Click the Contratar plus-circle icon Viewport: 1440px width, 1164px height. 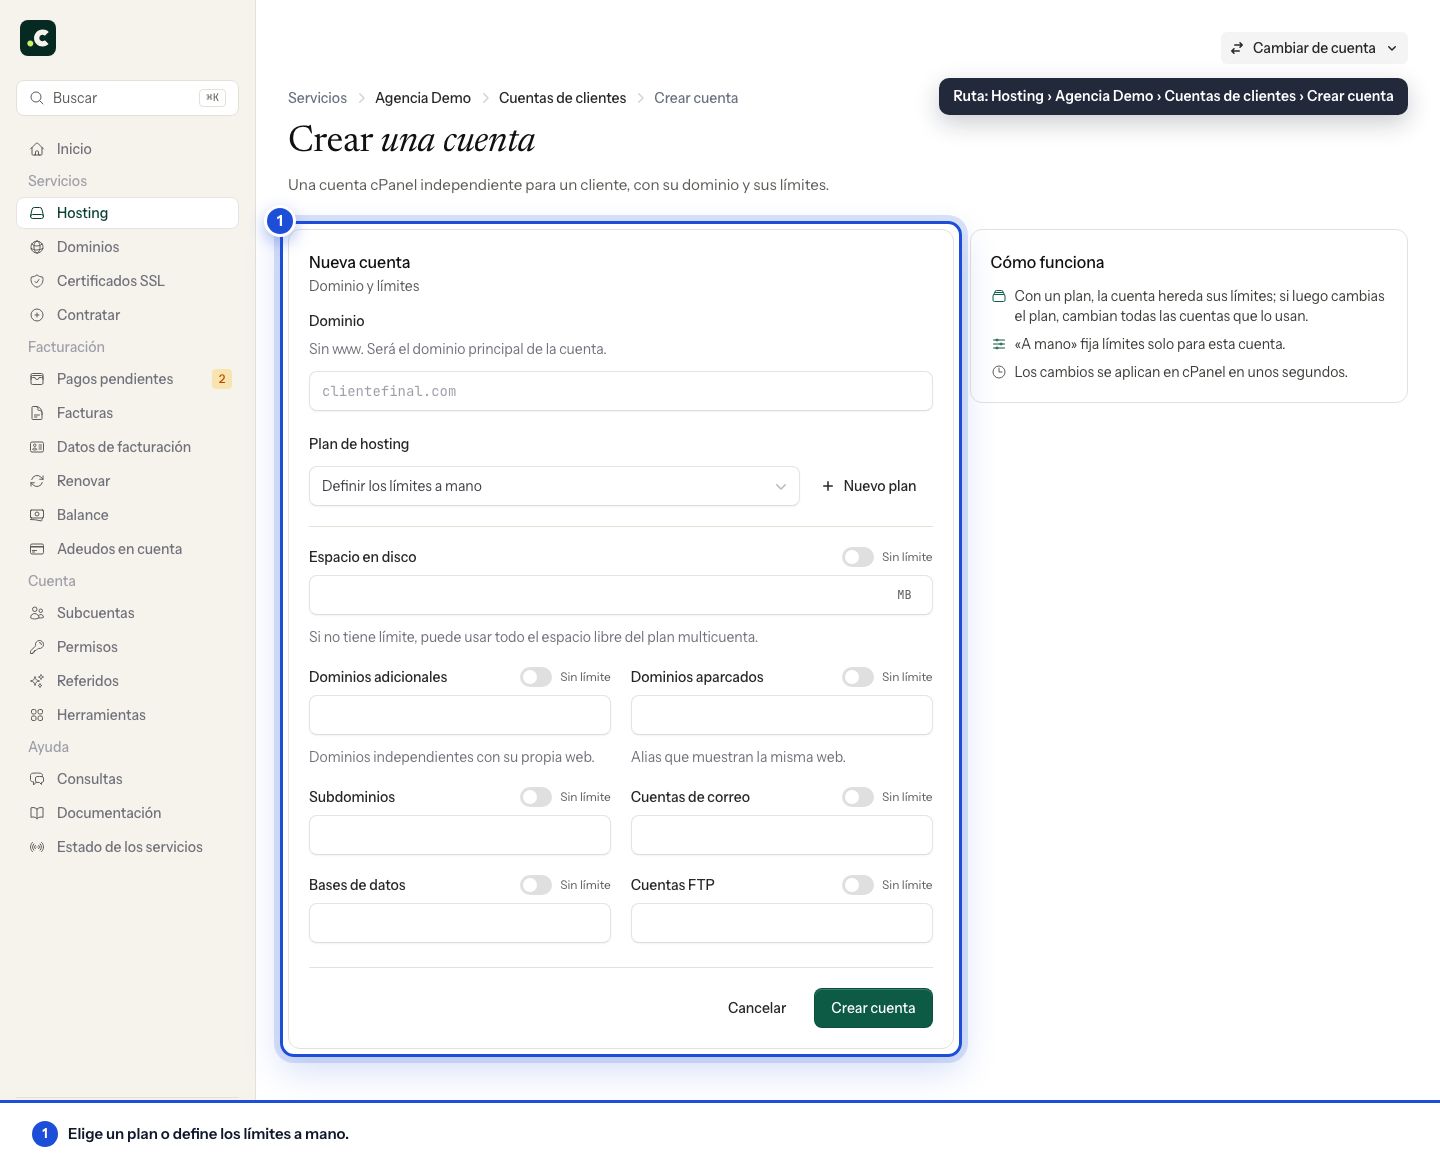[37, 315]
